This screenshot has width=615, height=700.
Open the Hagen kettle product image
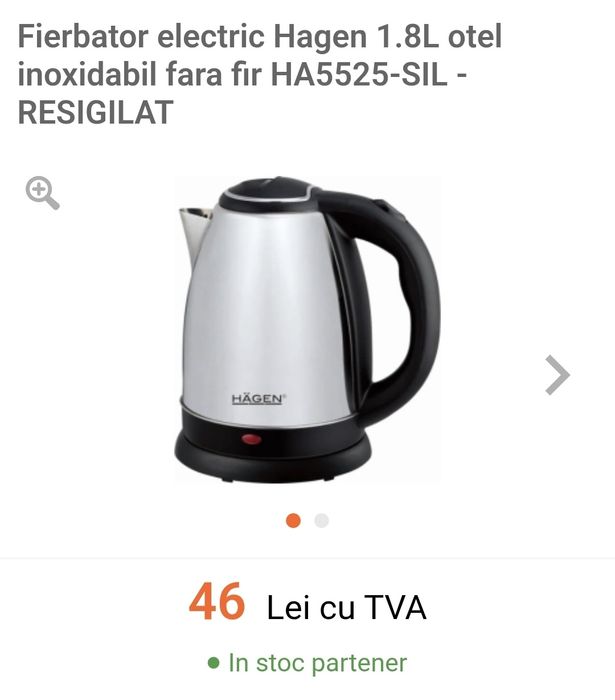[x=307, y=330]
